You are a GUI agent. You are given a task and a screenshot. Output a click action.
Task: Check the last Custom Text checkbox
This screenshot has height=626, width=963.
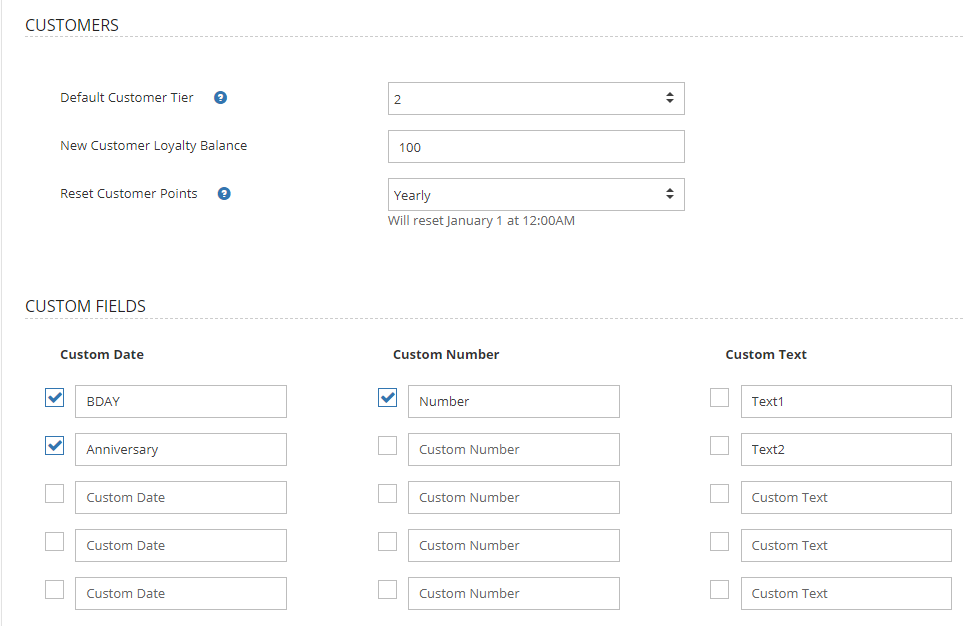[719, 589]
